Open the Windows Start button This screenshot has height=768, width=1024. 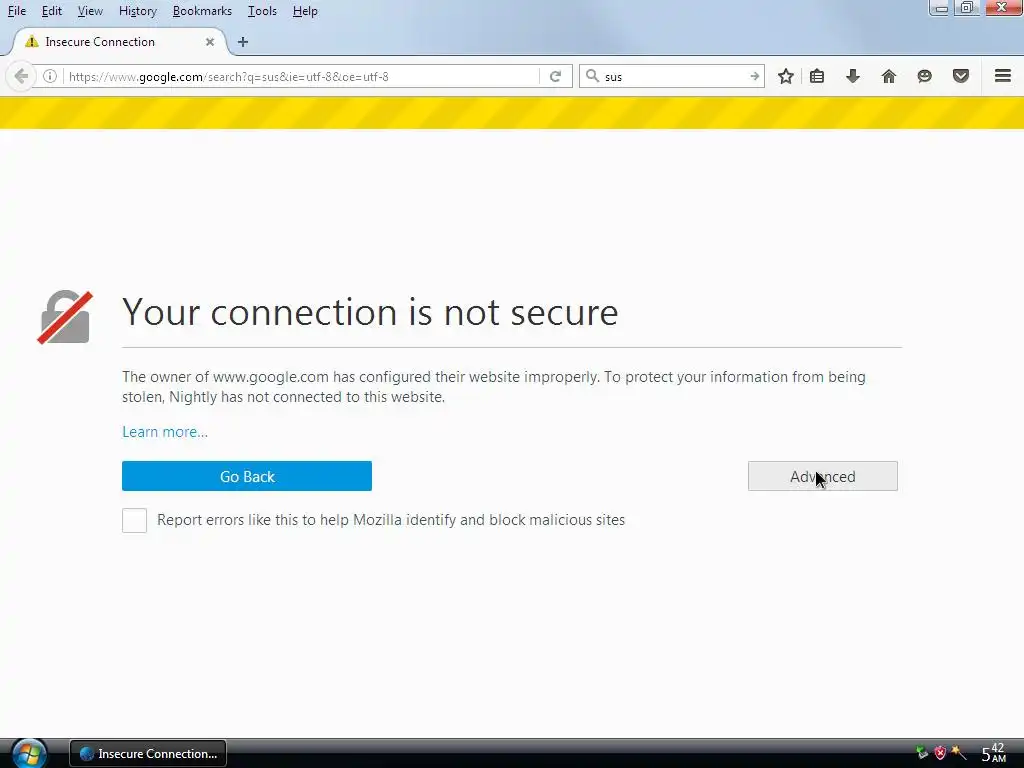[29, 754]
